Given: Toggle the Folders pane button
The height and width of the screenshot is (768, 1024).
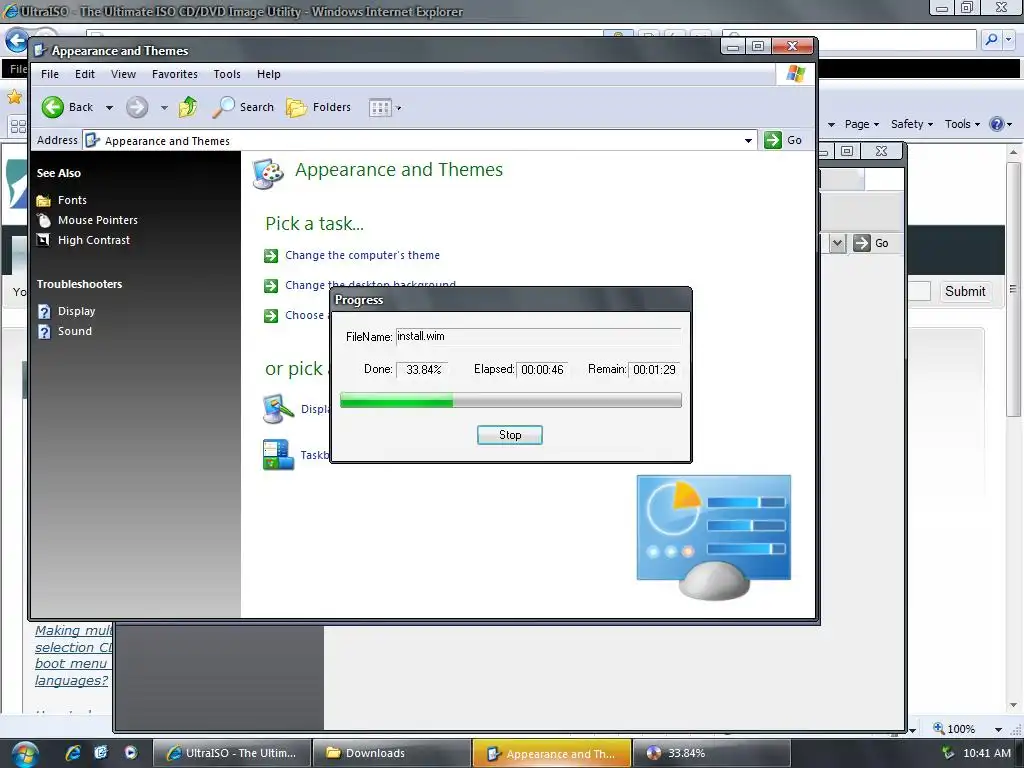Looking at the screenshot, I should tap(319, 107).
